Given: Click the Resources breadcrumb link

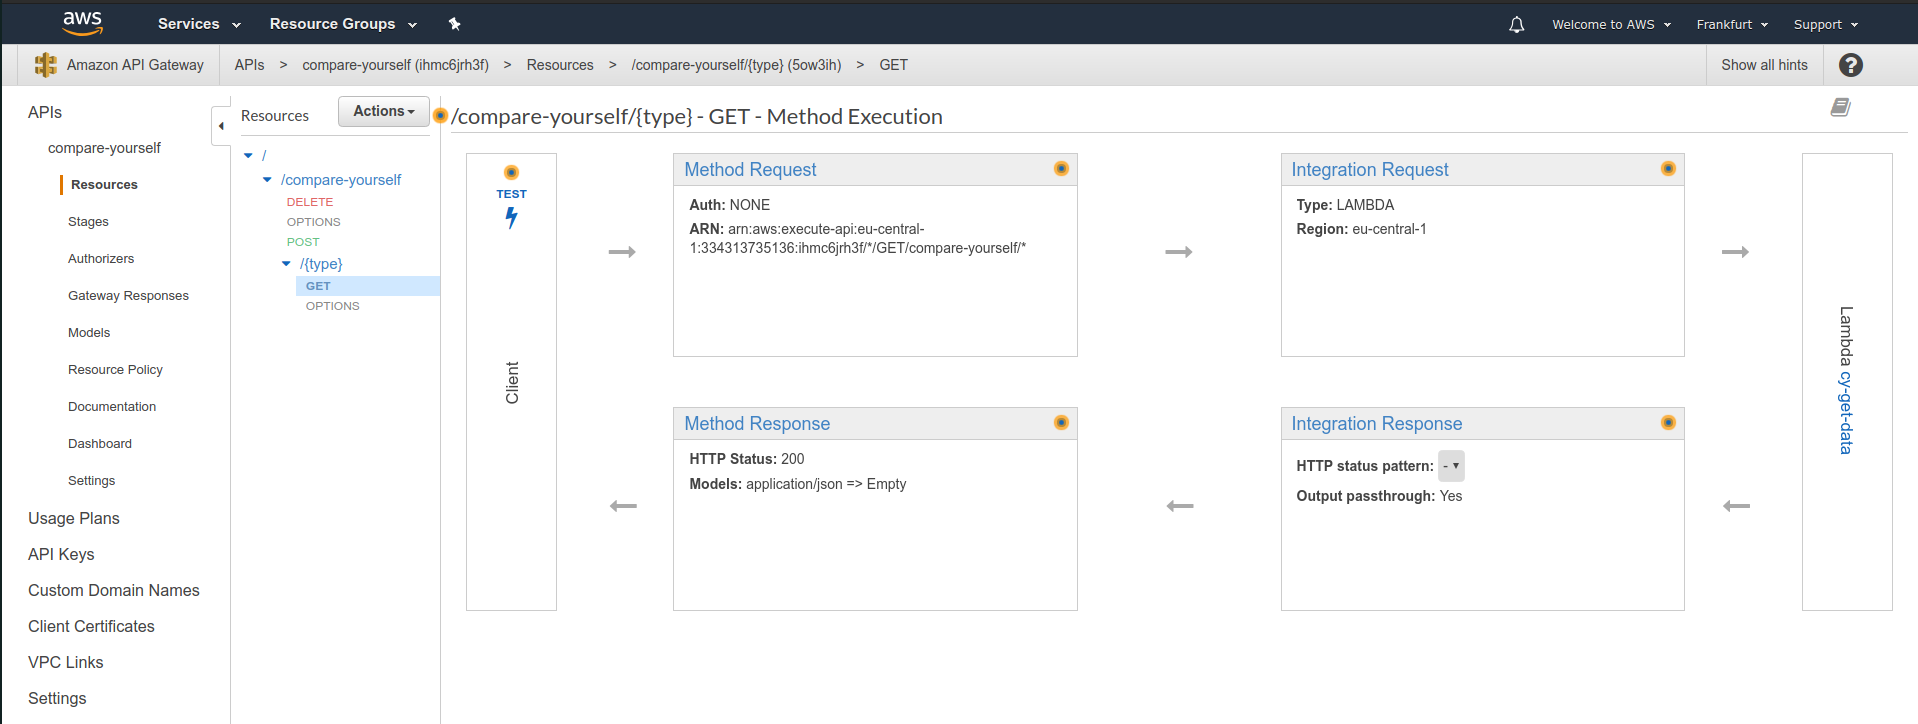Looking at the screenshot, I should 560,65.
